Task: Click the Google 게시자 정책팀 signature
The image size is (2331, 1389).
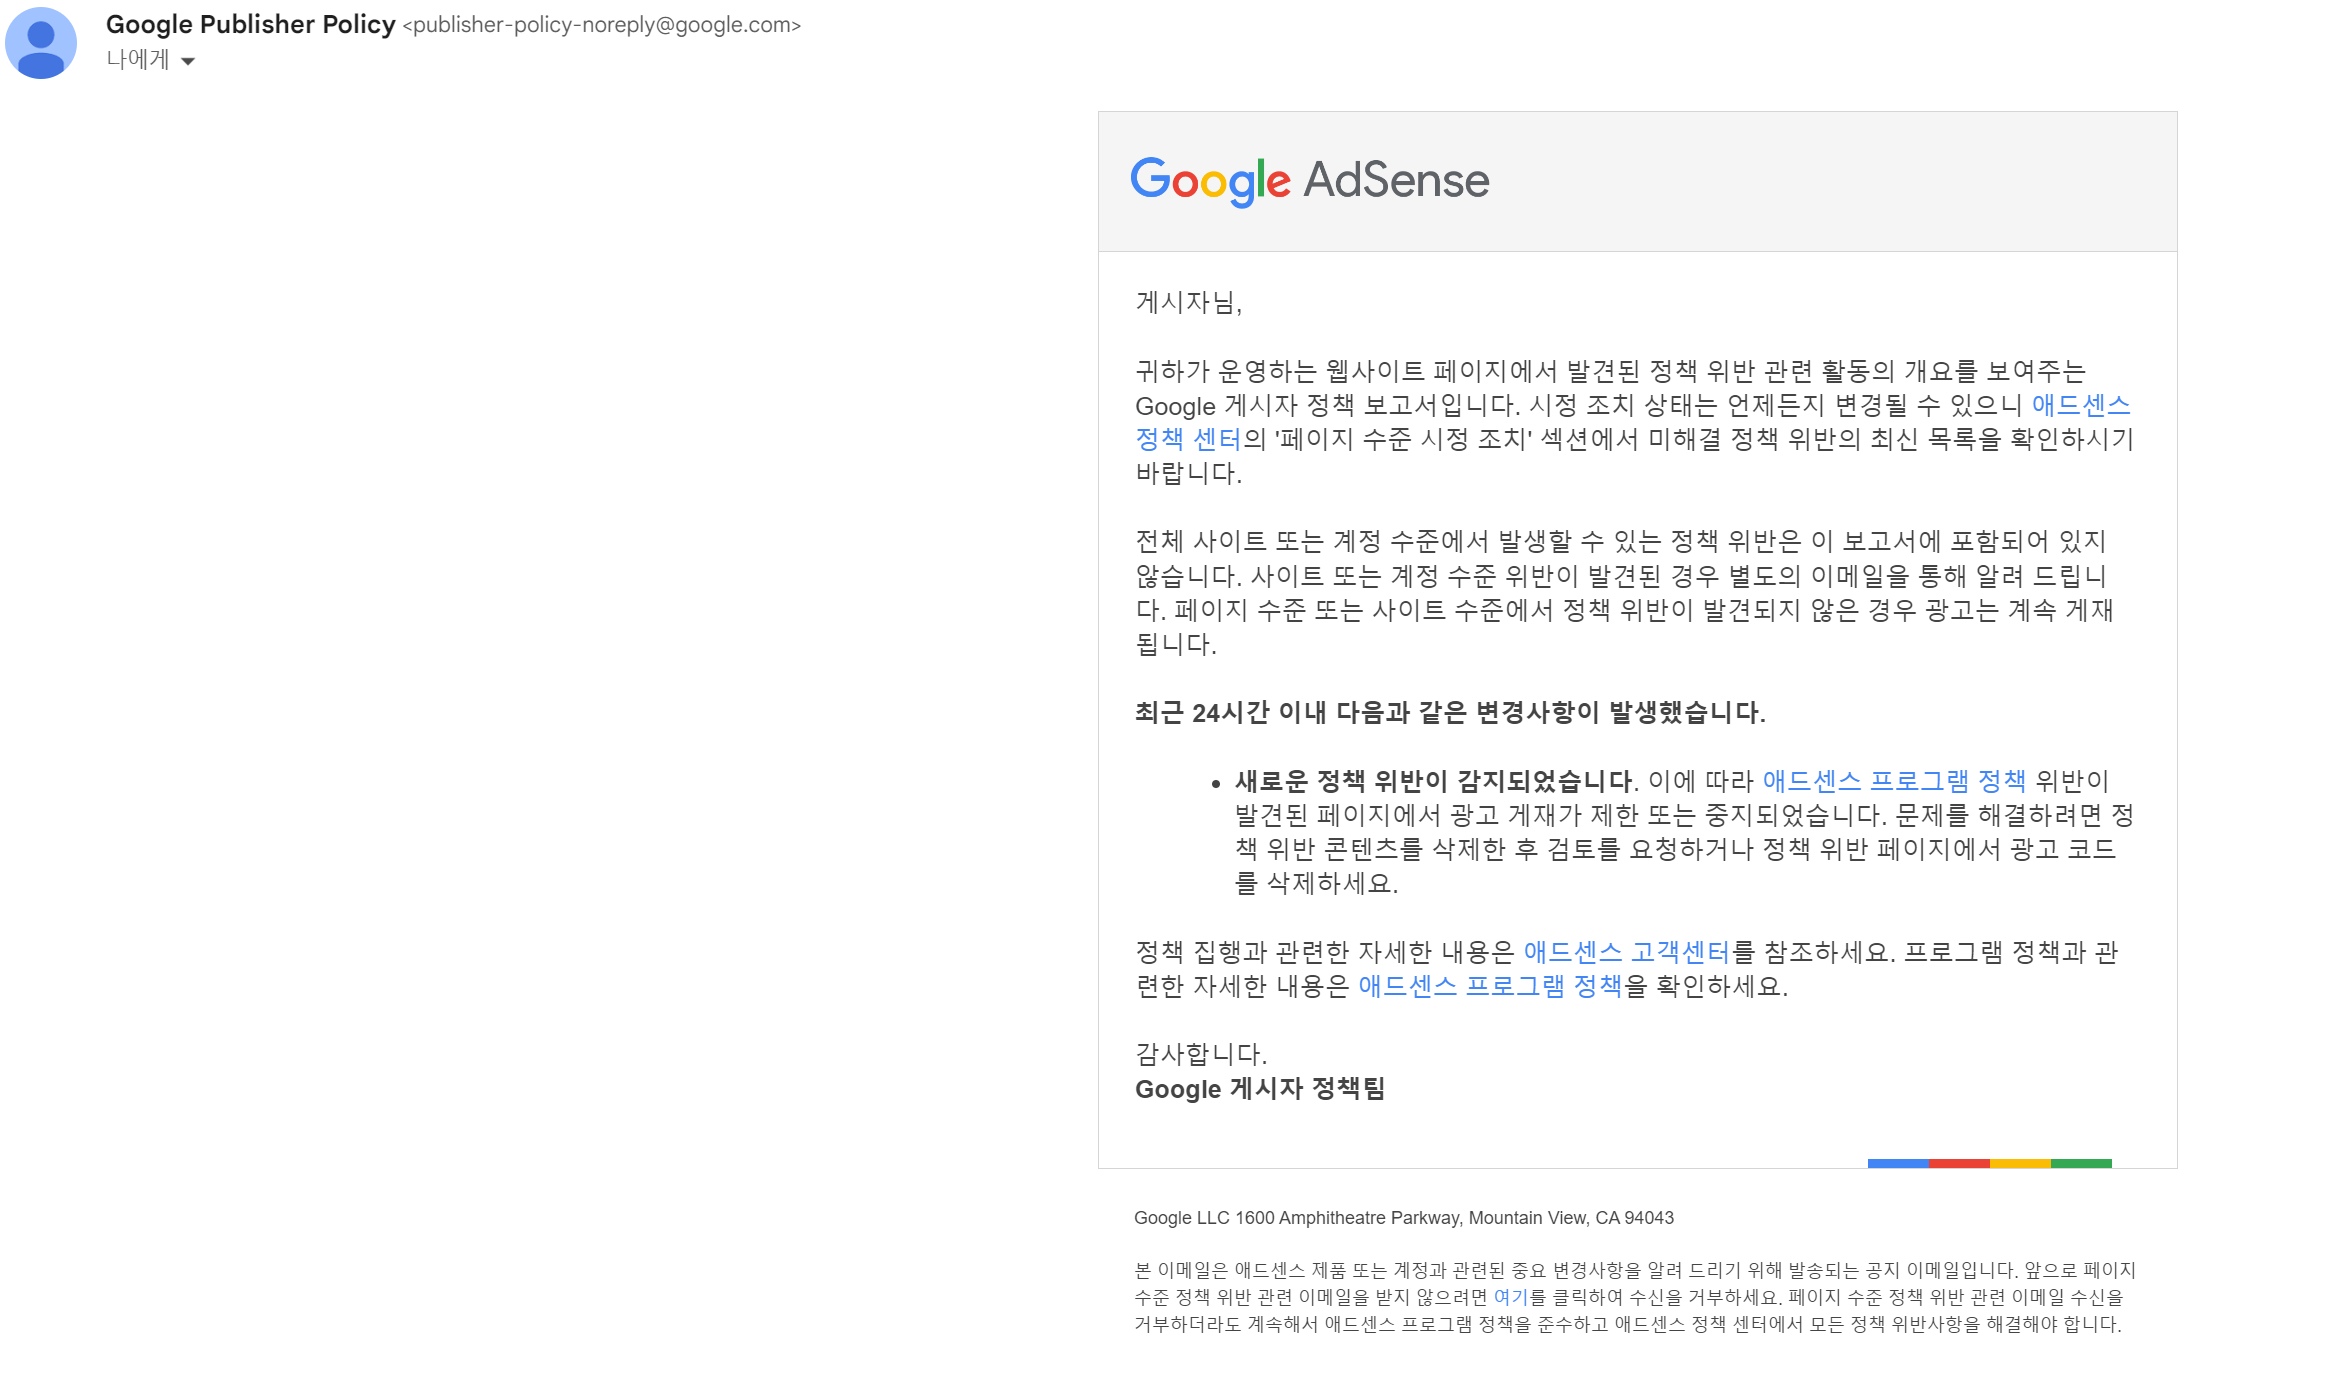Action: (x=1260, y=1089)
